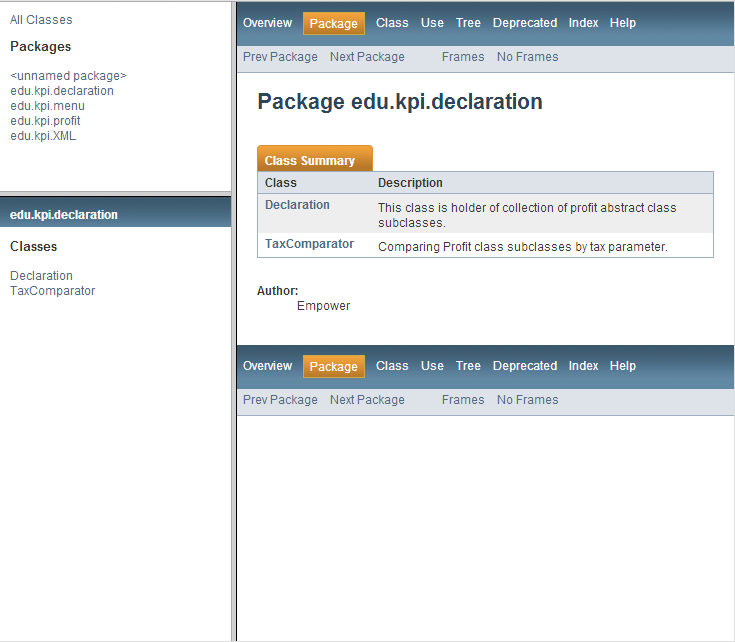Open Use in the bottom navigation bar
The height and width of the screenshot is (642, 735).
[x=432, y=366]
